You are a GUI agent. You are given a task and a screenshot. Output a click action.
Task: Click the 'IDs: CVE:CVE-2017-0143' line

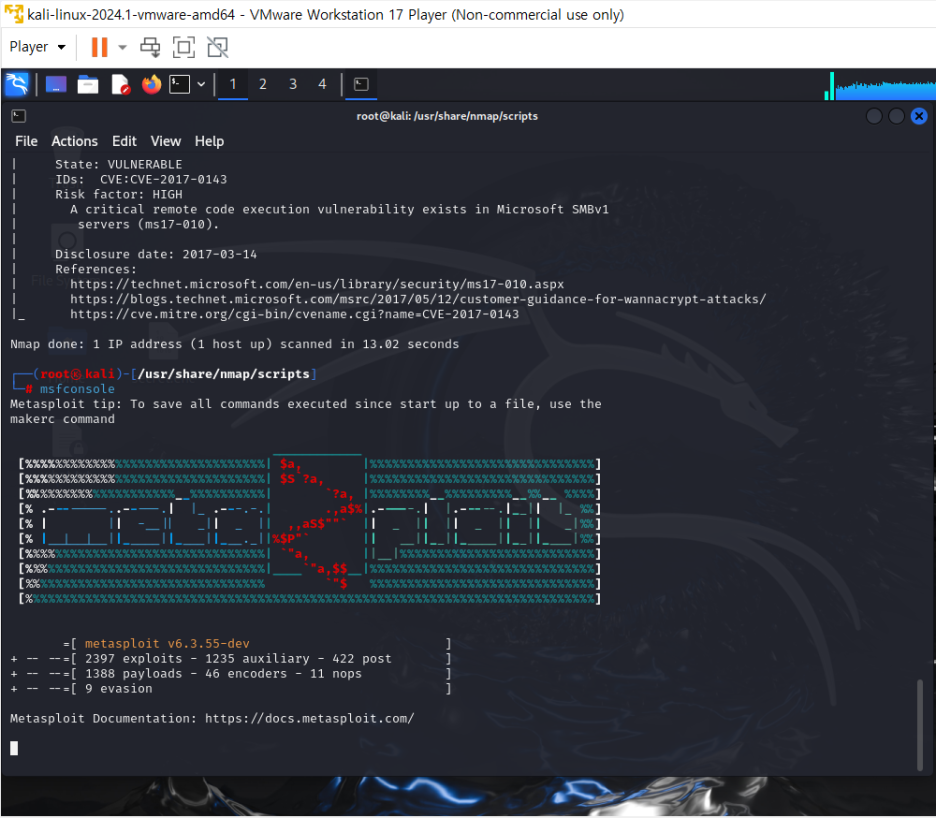click(x=141, y=179)
